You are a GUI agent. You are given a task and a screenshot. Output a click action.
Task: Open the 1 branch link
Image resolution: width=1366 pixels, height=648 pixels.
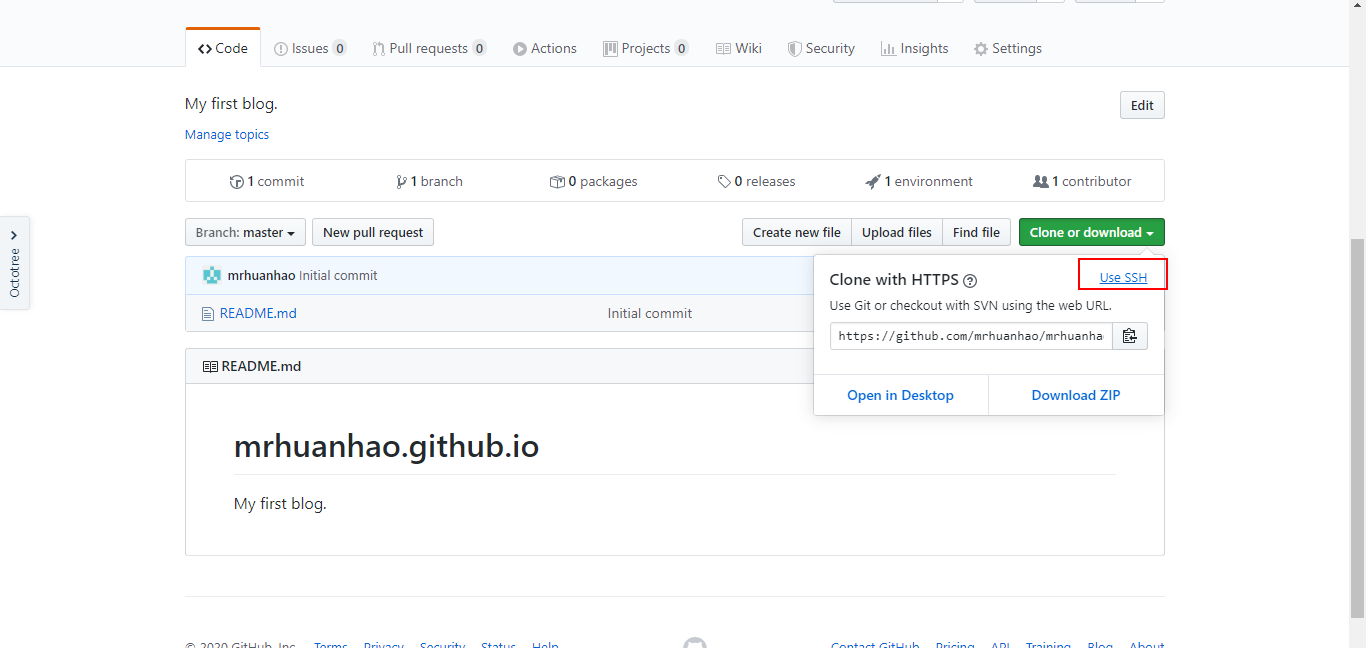(430, 181)
